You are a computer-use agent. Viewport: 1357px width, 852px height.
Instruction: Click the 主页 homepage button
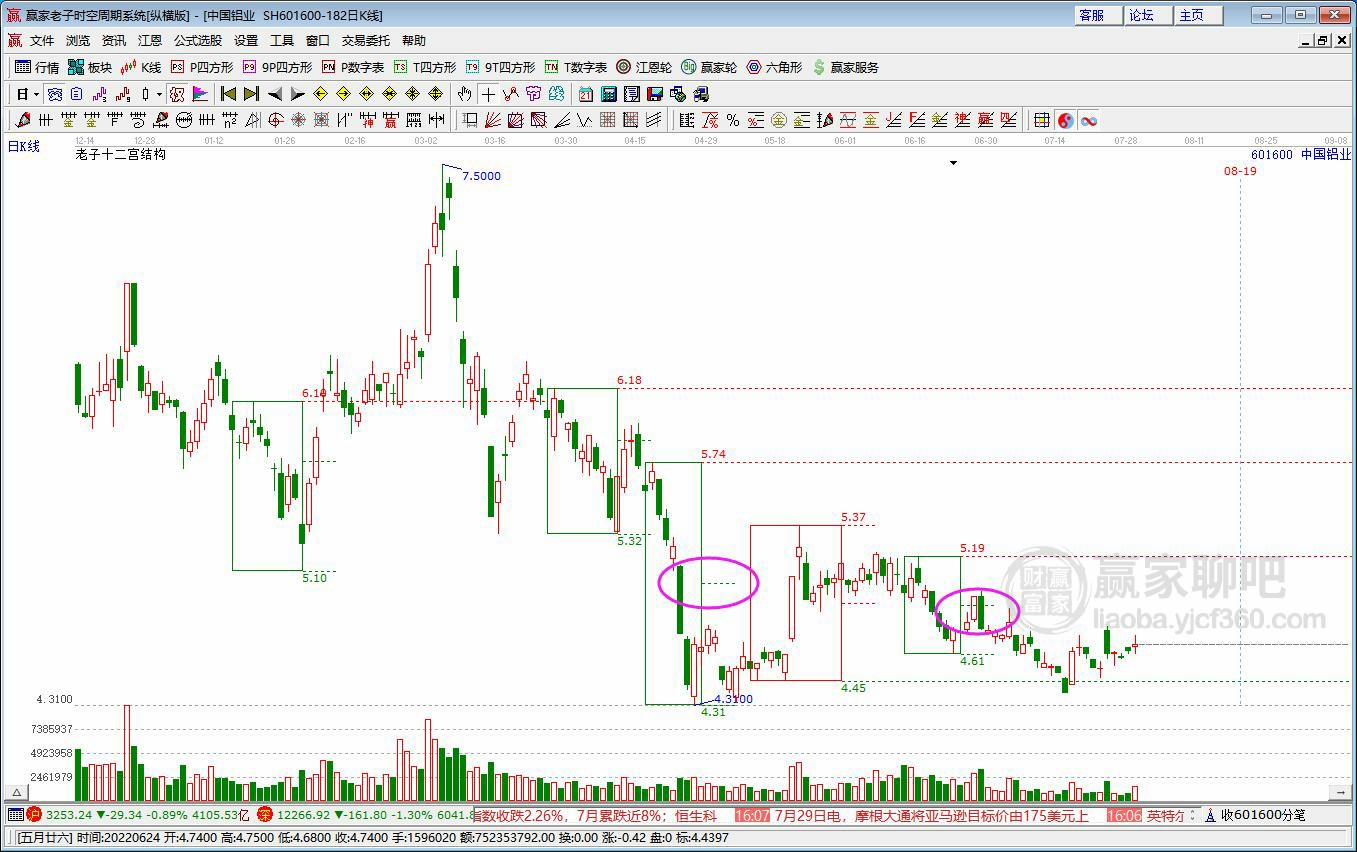click(x=1198, y=15)
